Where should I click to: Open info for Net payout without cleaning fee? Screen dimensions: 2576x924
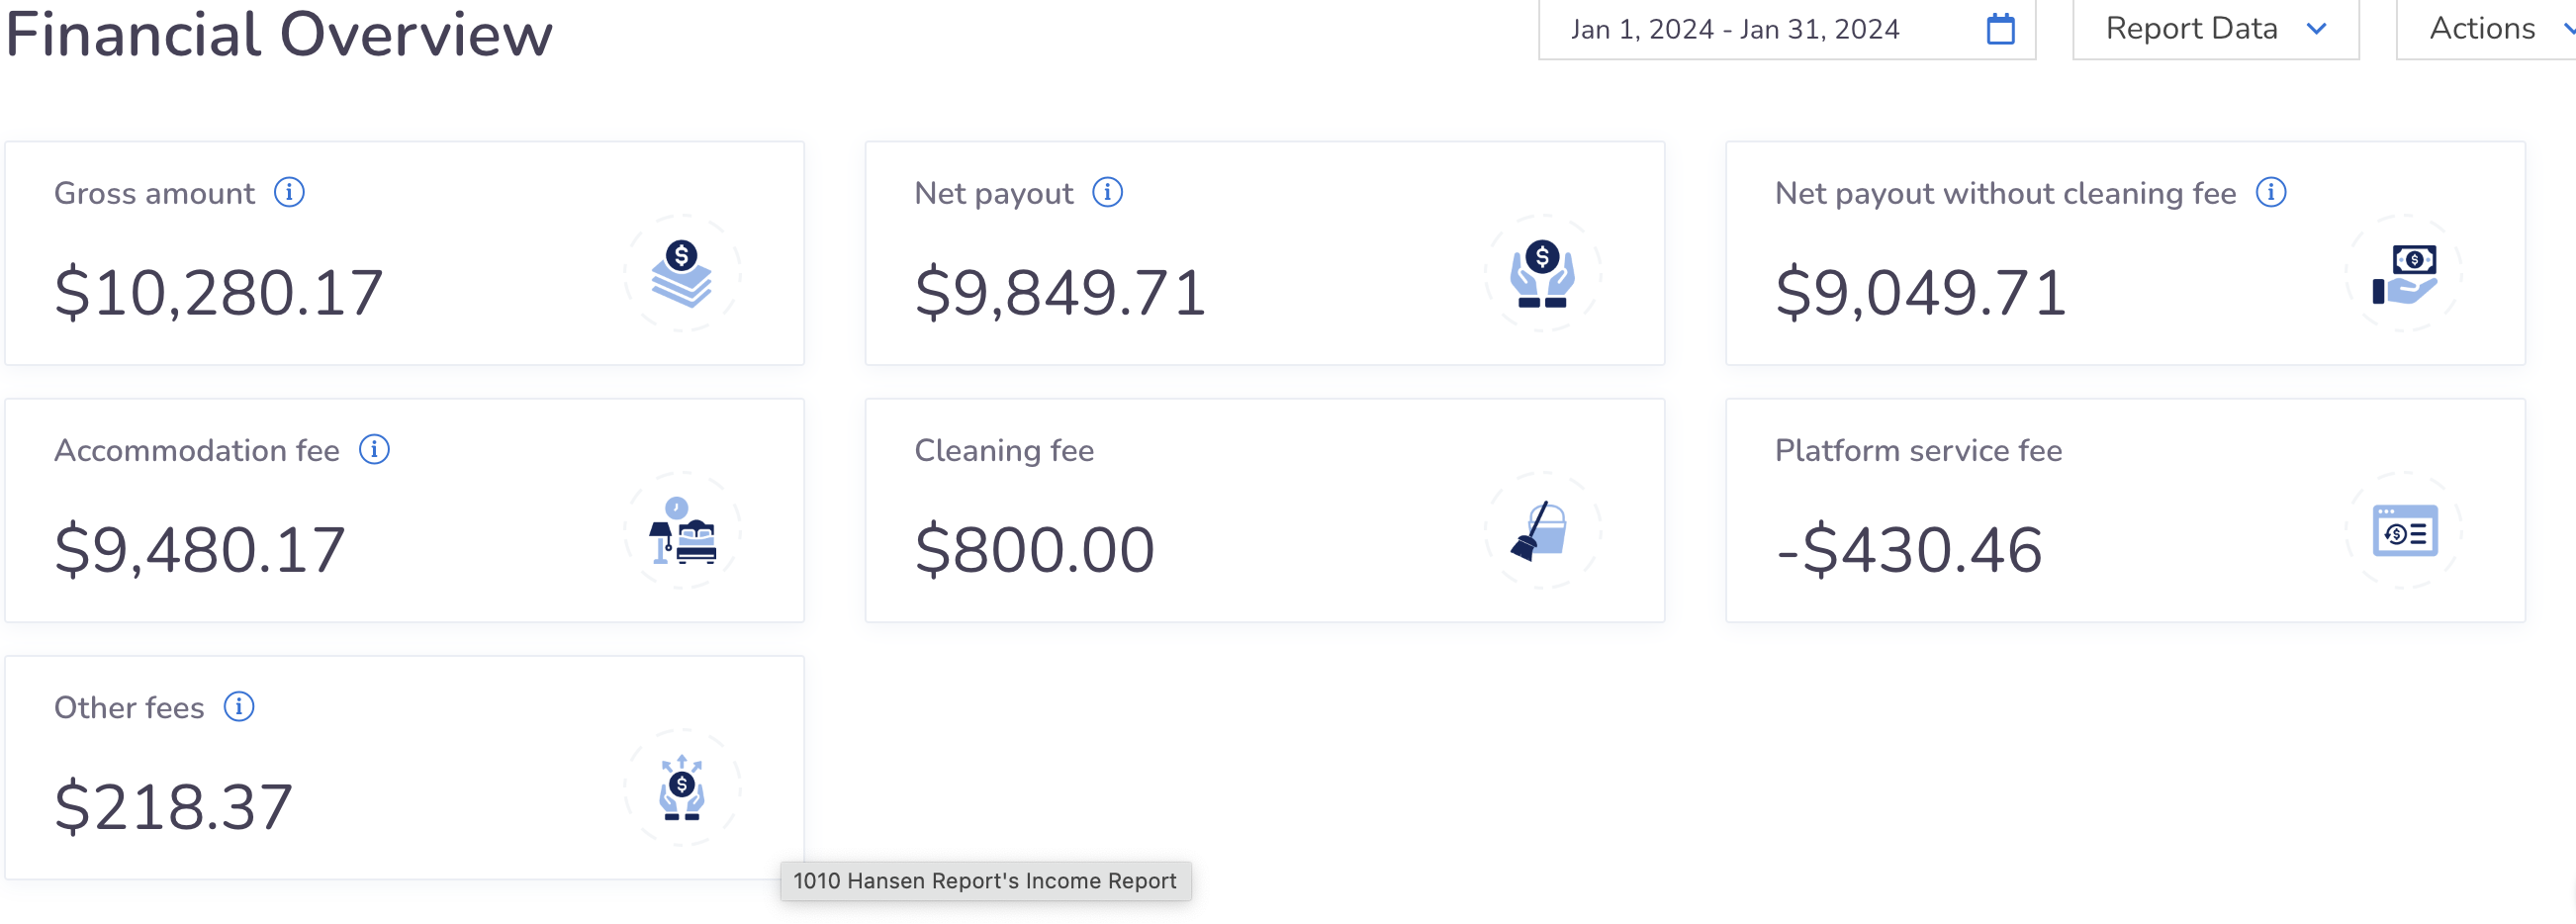pos(2271,191)
